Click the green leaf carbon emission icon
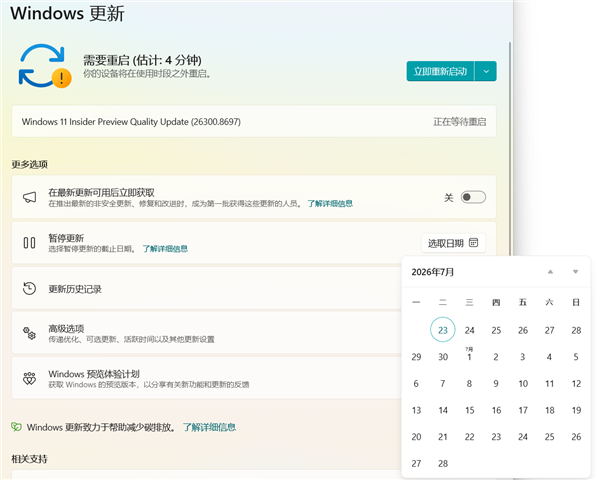The width and height of the screenshot is (600, 480). 16,427
